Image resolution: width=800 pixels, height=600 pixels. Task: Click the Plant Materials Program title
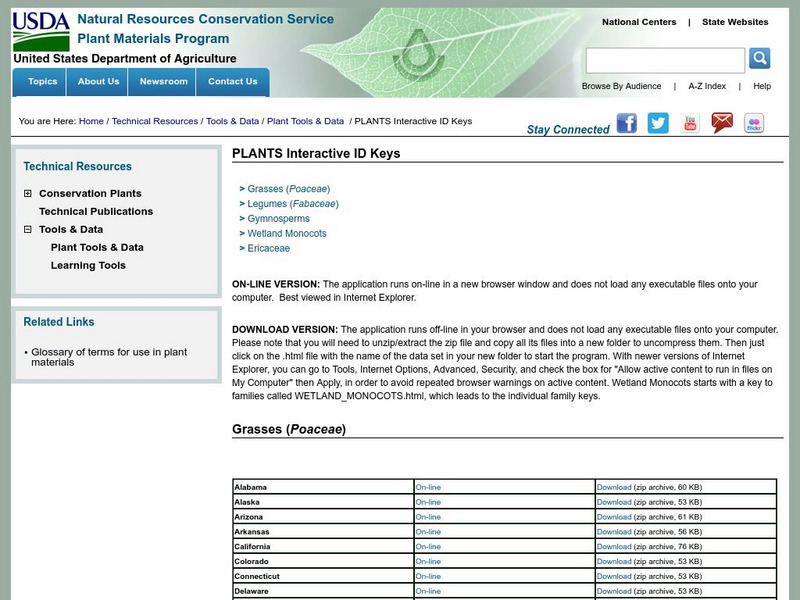click(x=153, y=39)
